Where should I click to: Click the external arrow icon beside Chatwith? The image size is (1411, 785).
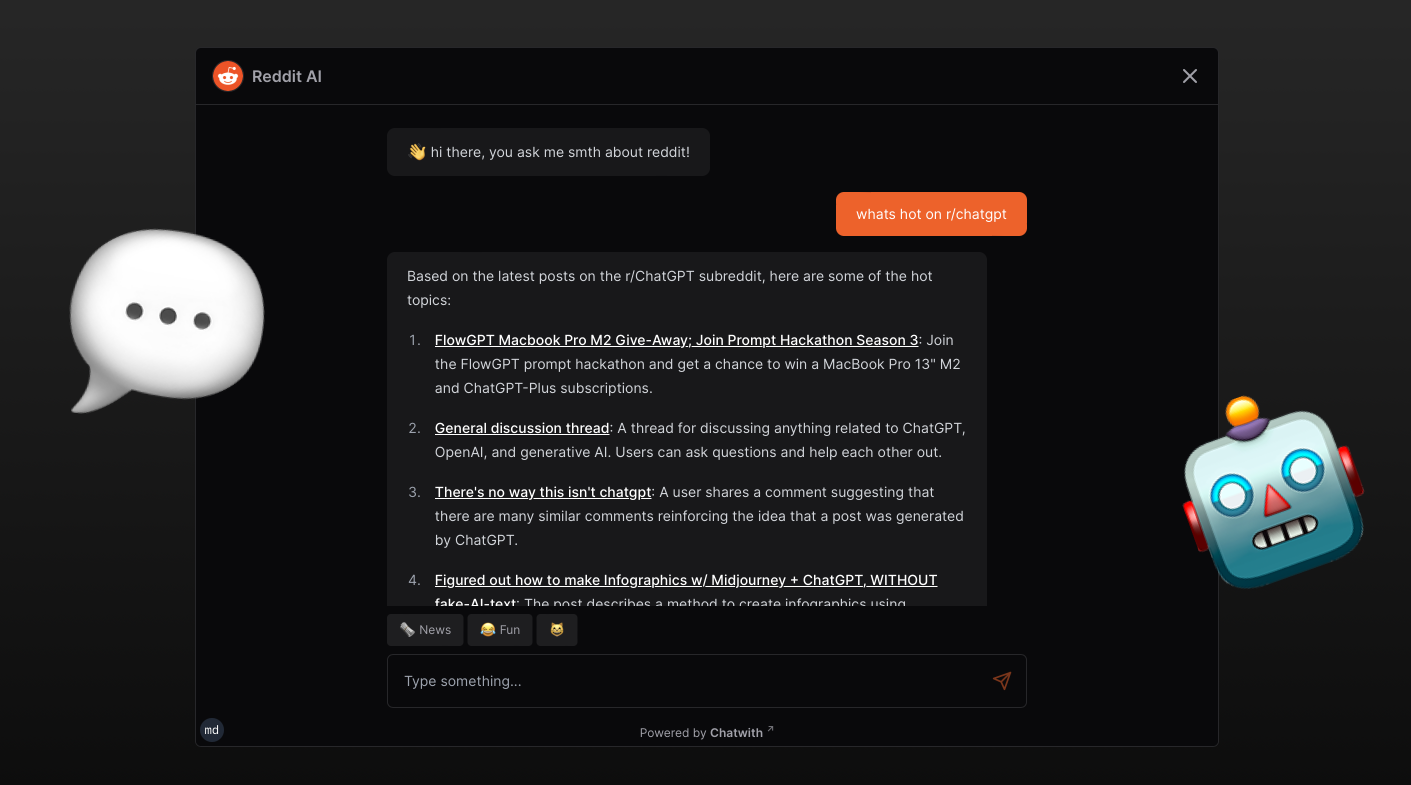tap(770, 730)
